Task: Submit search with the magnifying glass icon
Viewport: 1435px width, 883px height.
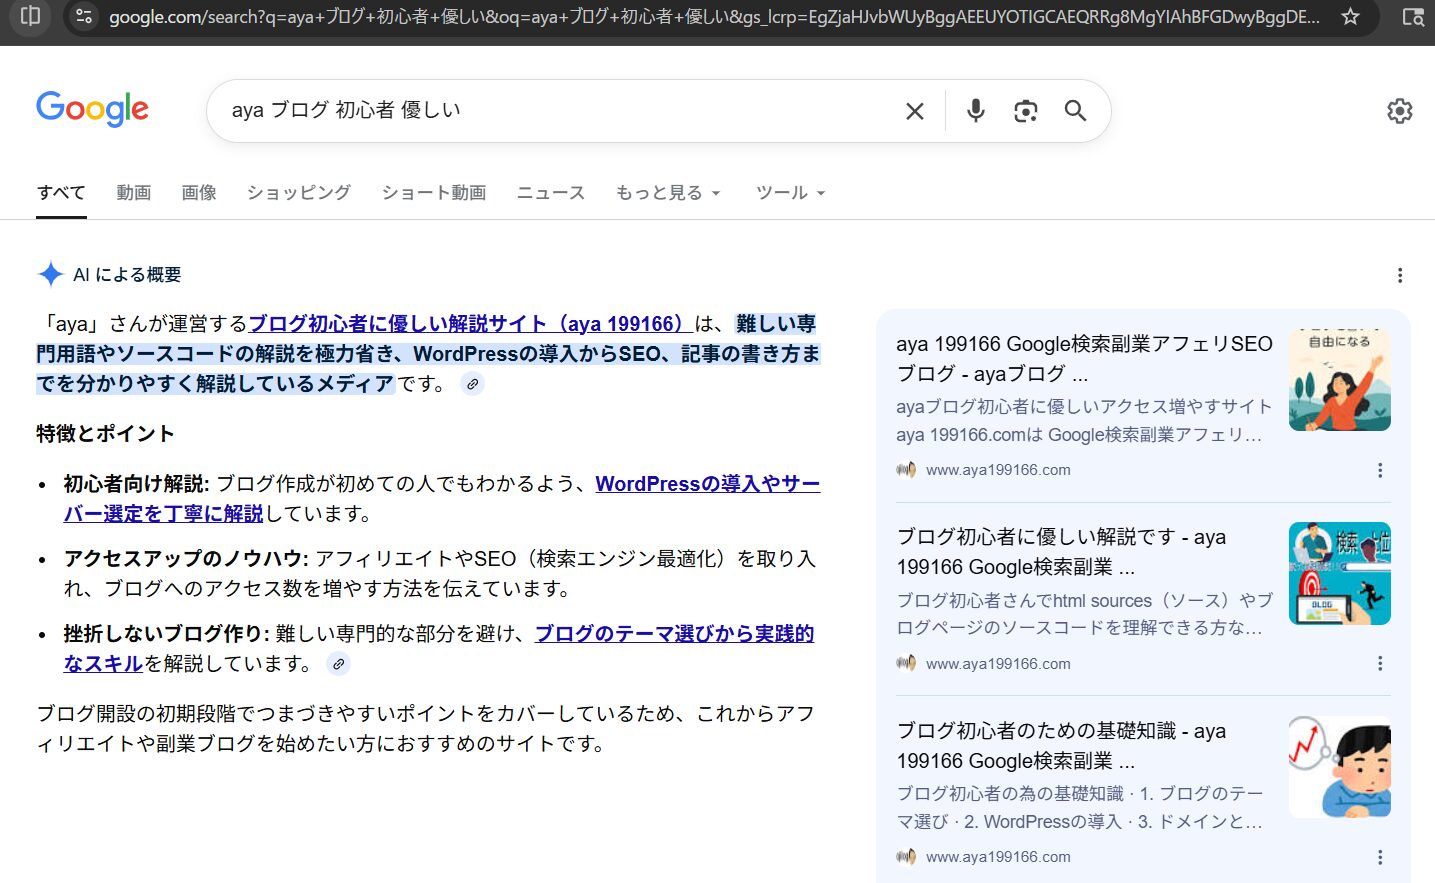Action: pos(1075,111)
